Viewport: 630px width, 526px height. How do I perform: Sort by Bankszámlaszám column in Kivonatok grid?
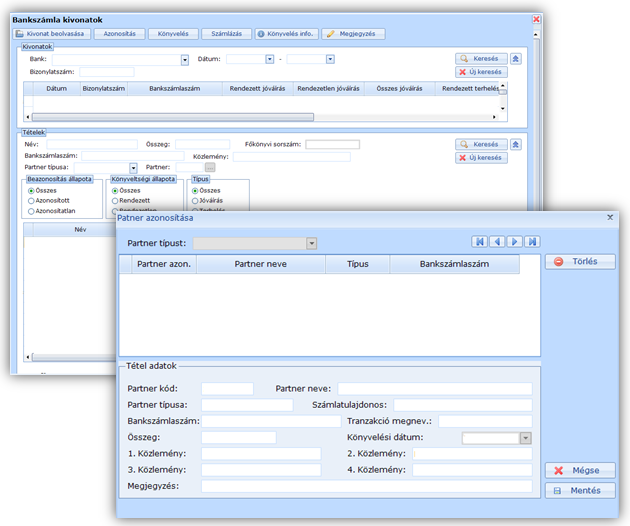175,88
